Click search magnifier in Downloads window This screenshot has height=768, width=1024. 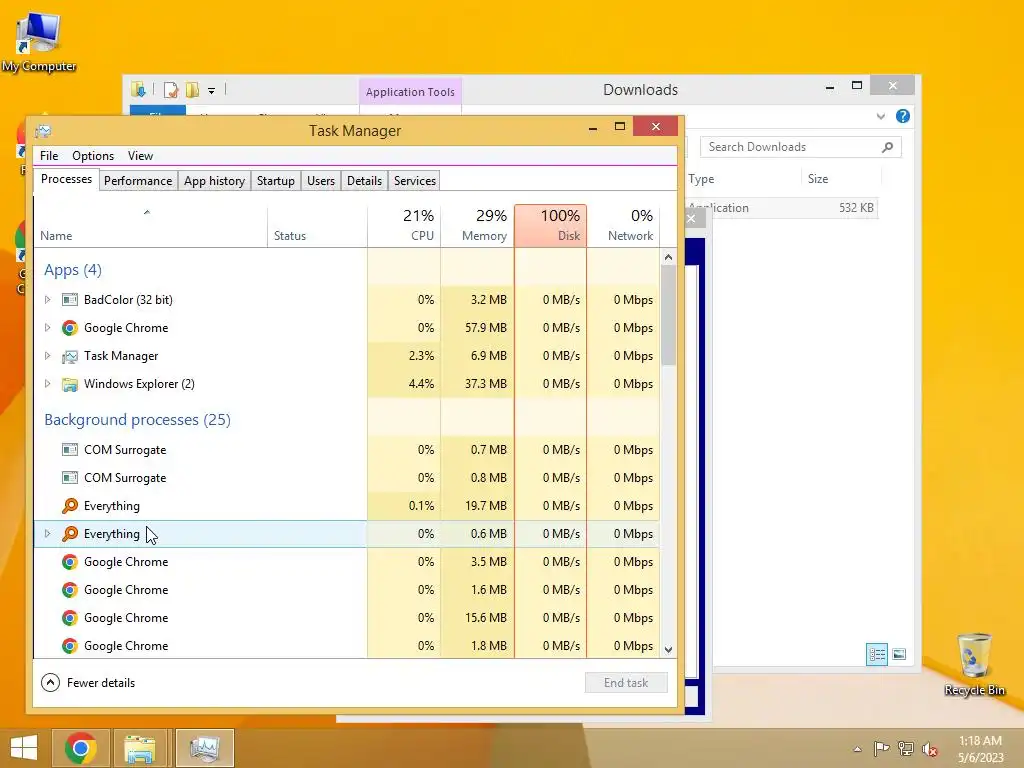[887, 147]
